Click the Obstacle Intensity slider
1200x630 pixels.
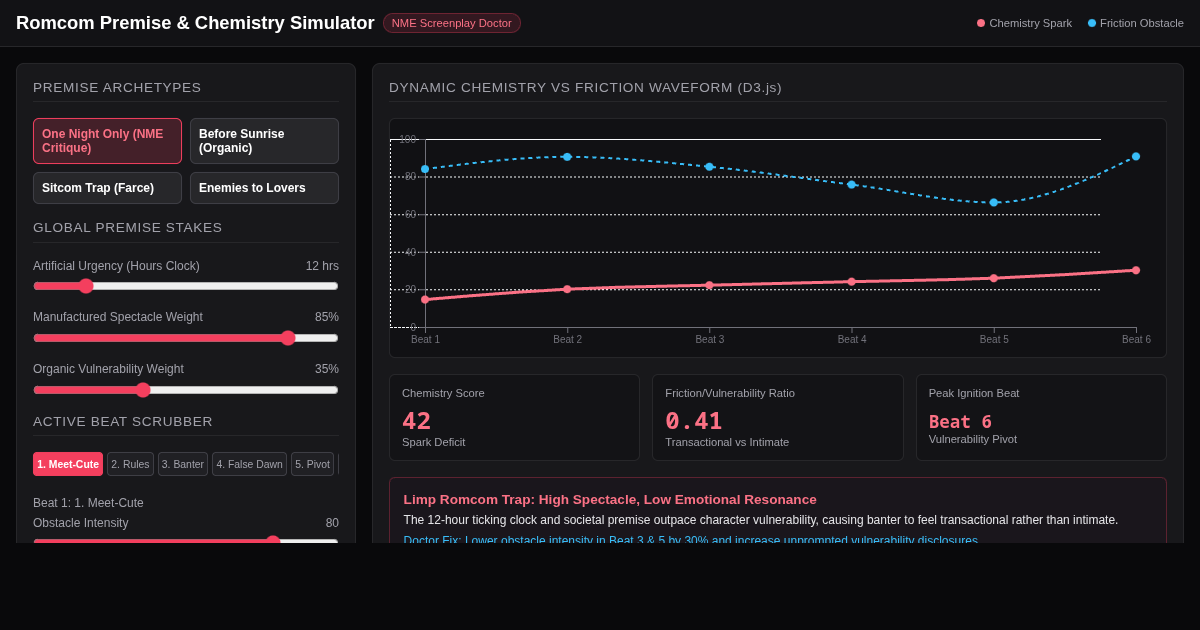(186, 541)
